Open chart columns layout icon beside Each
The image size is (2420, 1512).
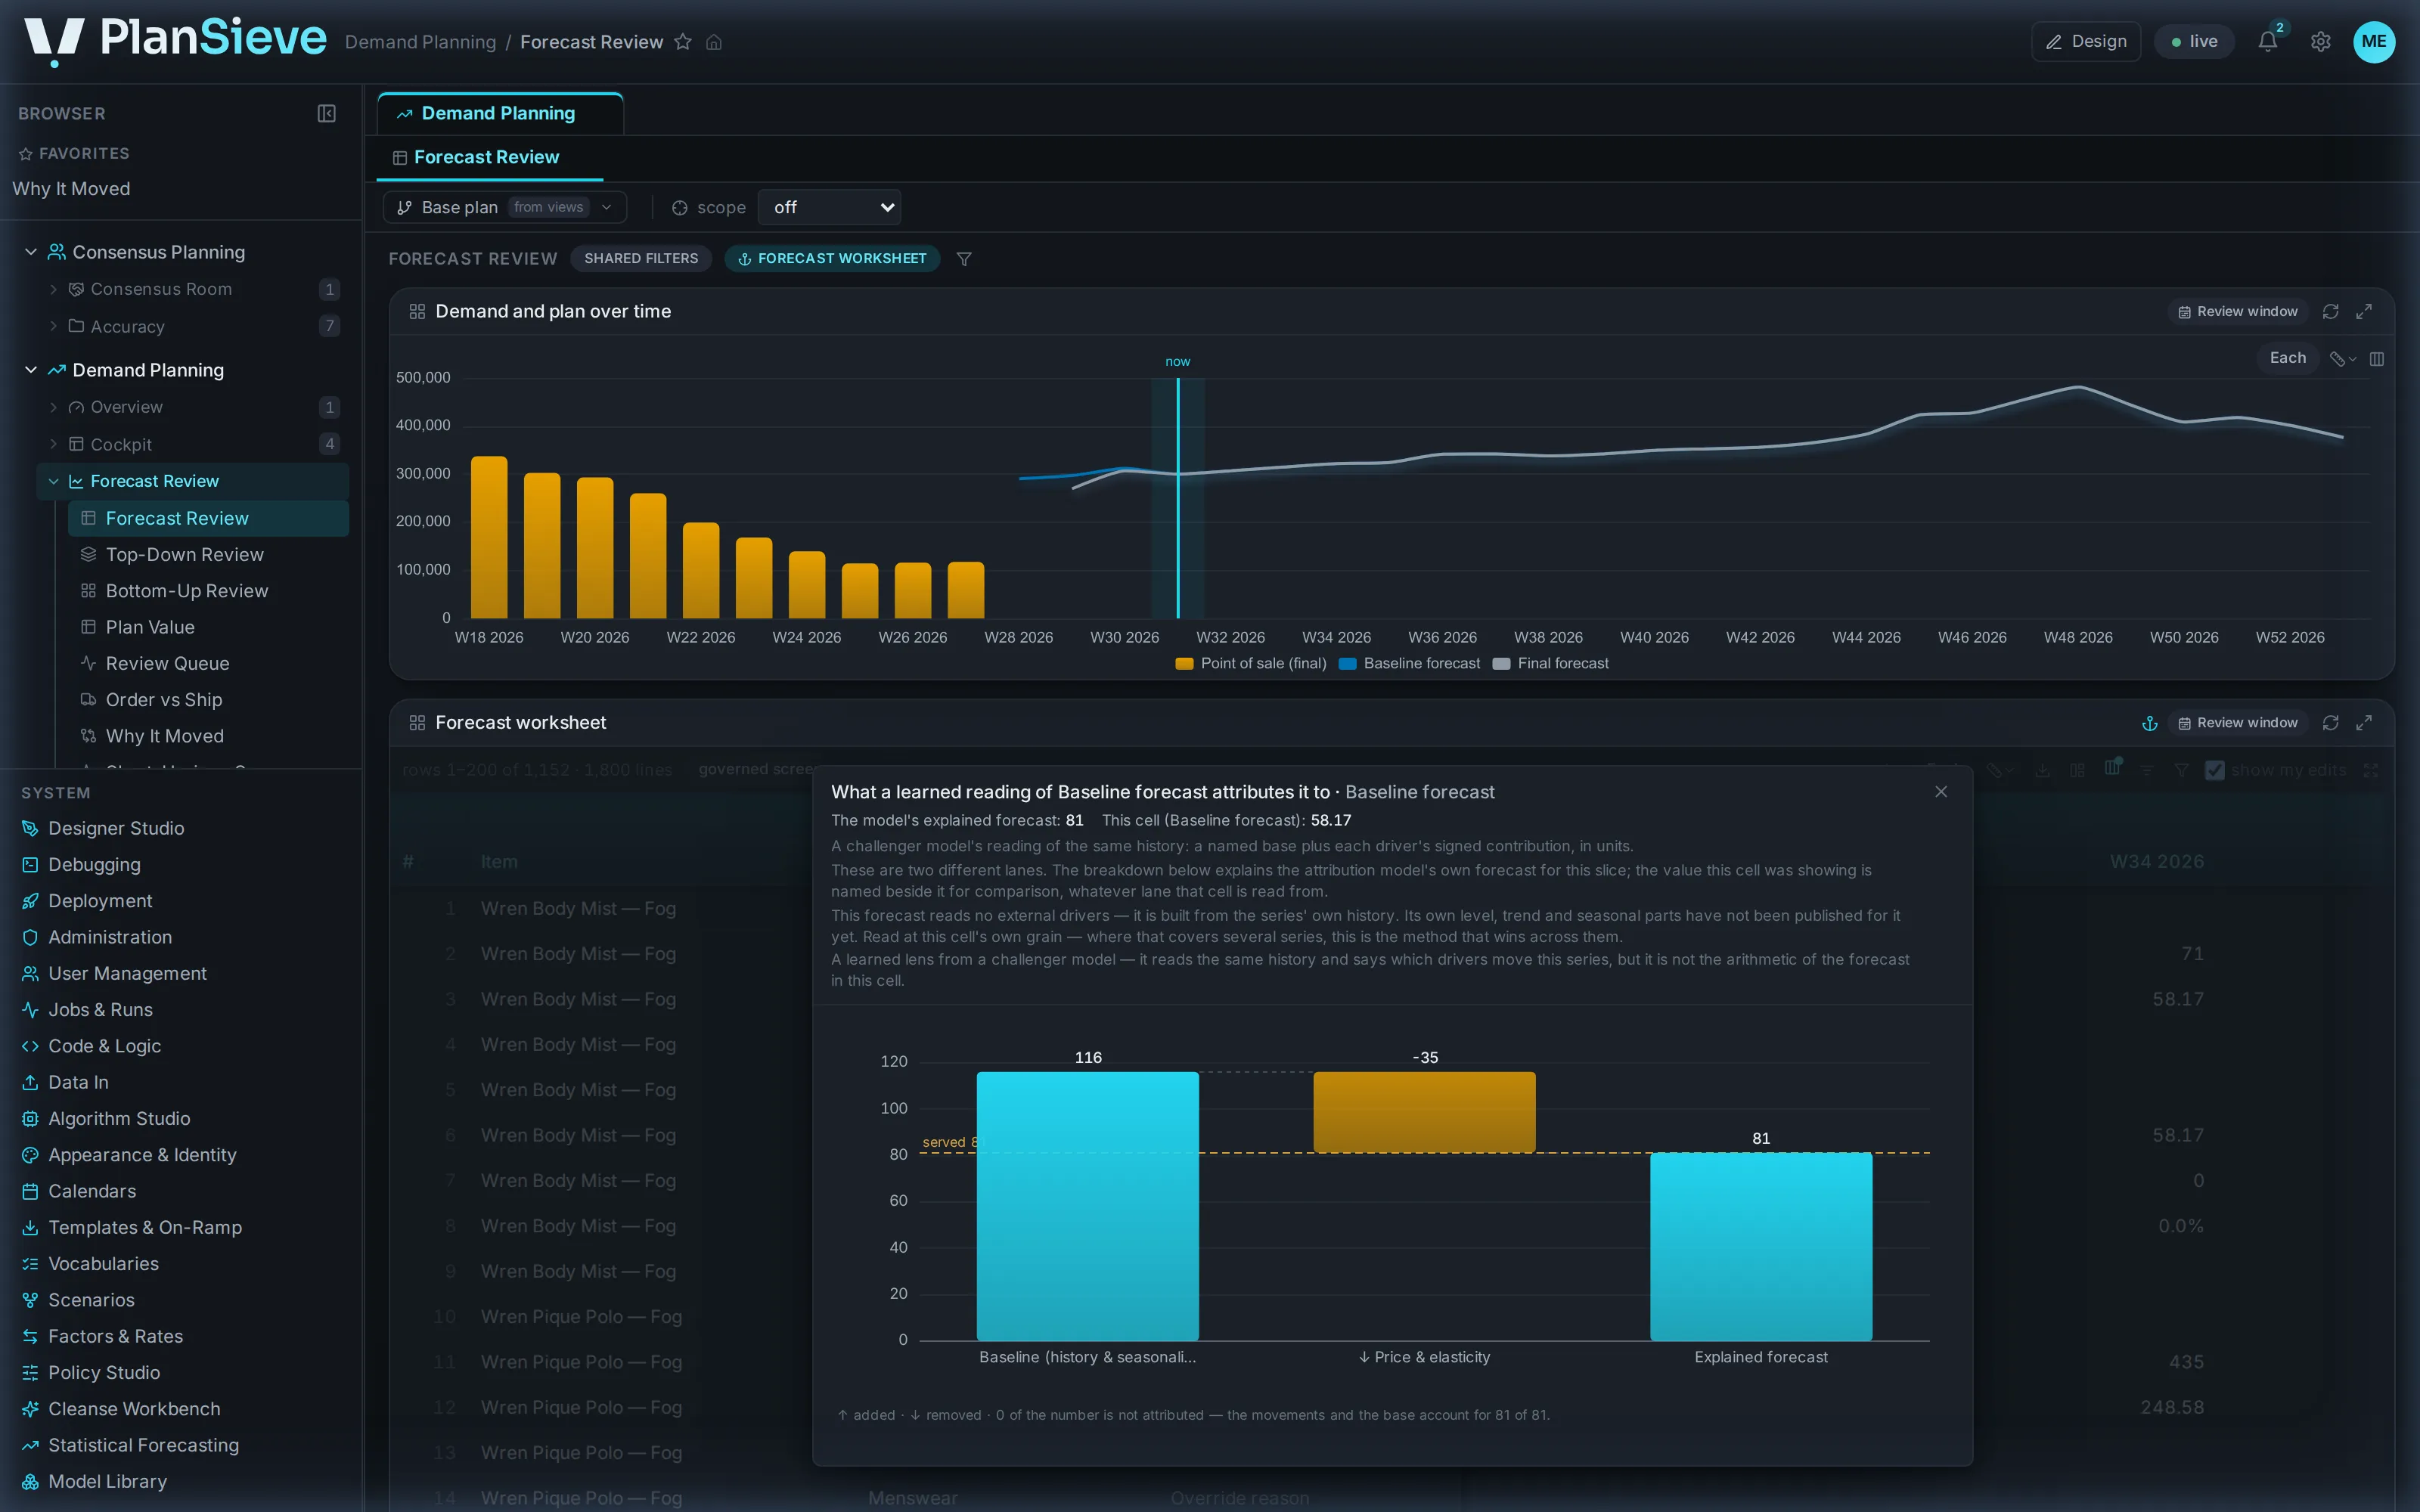(x=2377, y=359)
